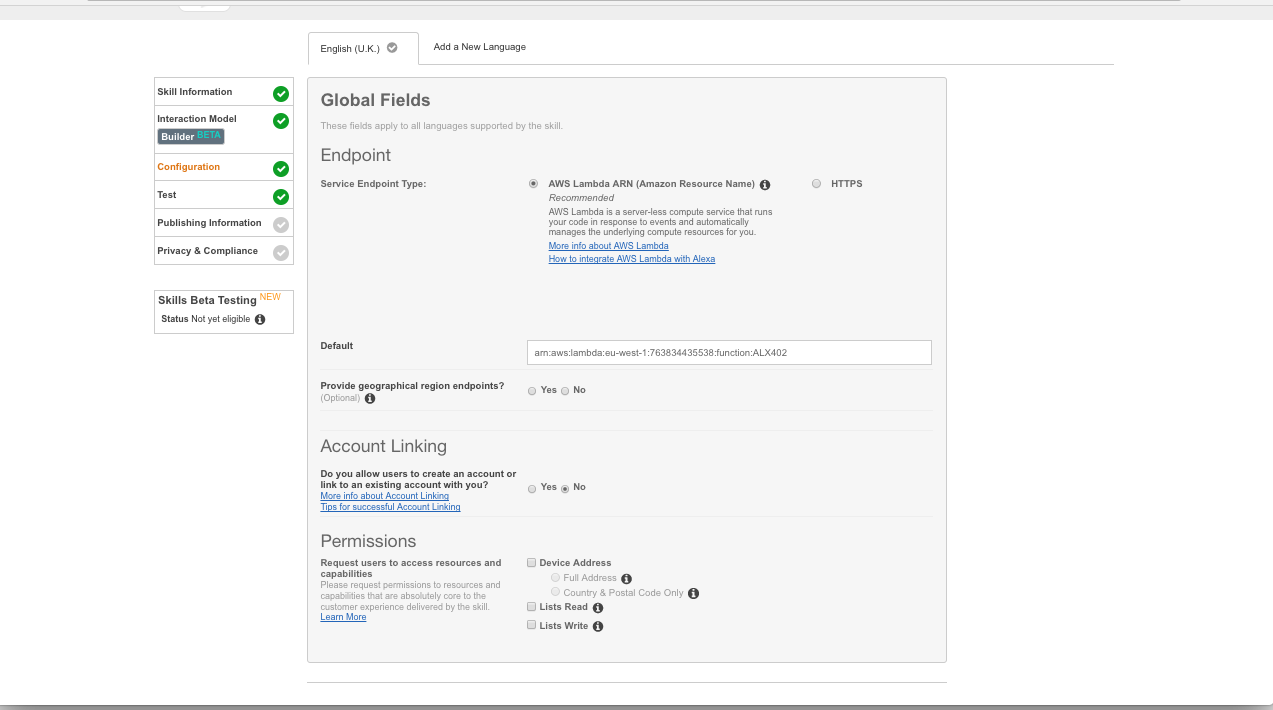Open the info tooltip beside Status Not yet eligible
This screenshot has width=1273, height=710.
[259, 319]
